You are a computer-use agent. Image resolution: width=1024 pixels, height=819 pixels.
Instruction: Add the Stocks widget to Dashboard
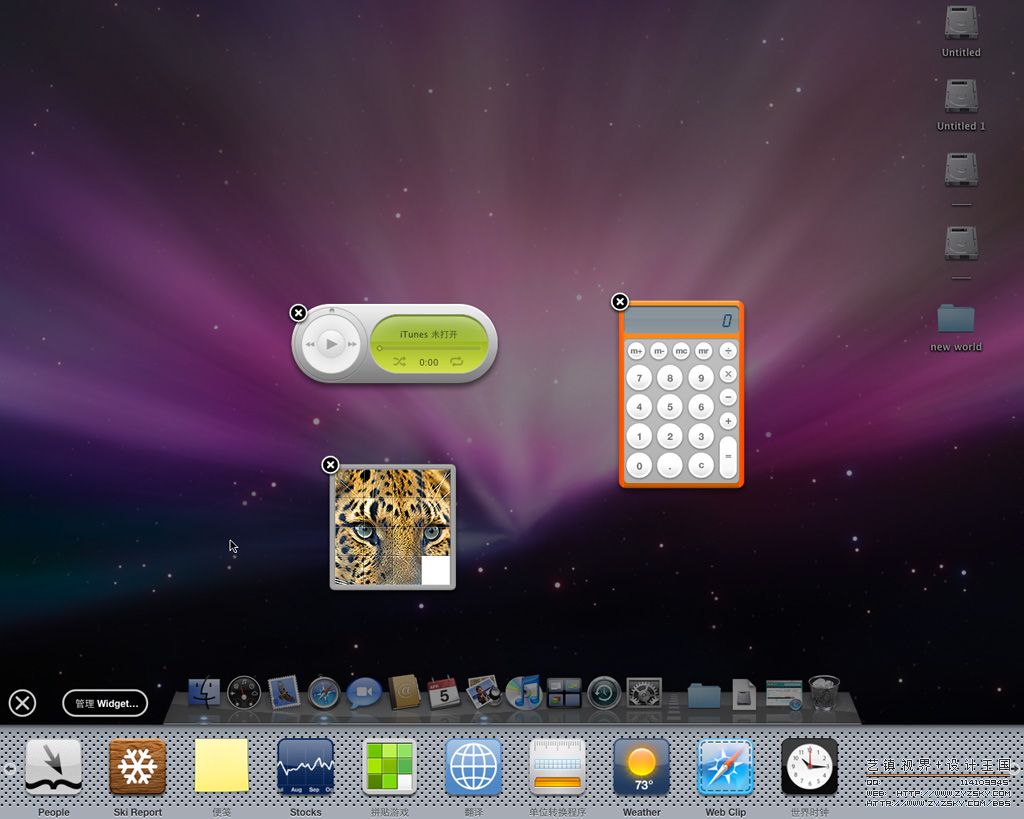pyautogui.click(x=305, y=767)
